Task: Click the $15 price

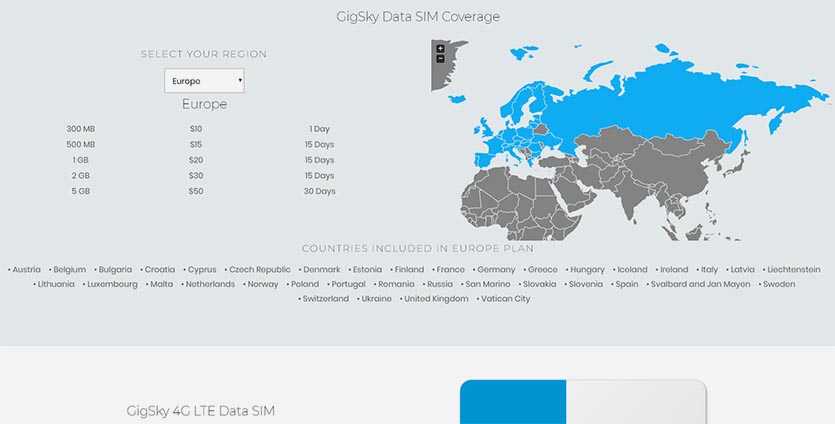Action: pyautogui.click(x=196, y=144)
